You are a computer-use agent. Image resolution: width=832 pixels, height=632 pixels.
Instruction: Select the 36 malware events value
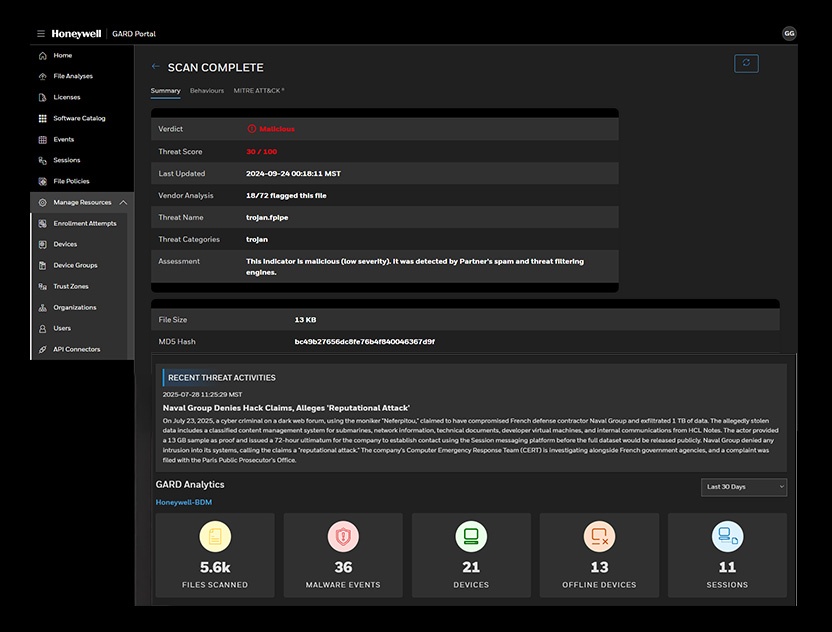click(x=343, y=567)
